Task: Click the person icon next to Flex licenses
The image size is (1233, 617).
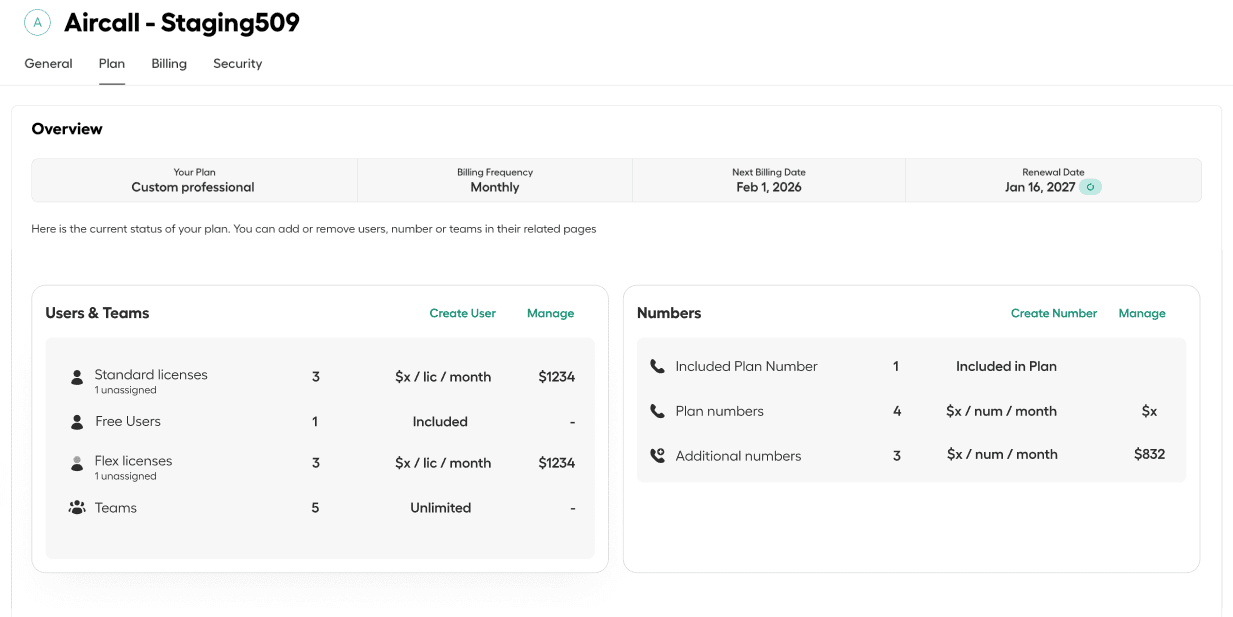Action: [77, 463]
